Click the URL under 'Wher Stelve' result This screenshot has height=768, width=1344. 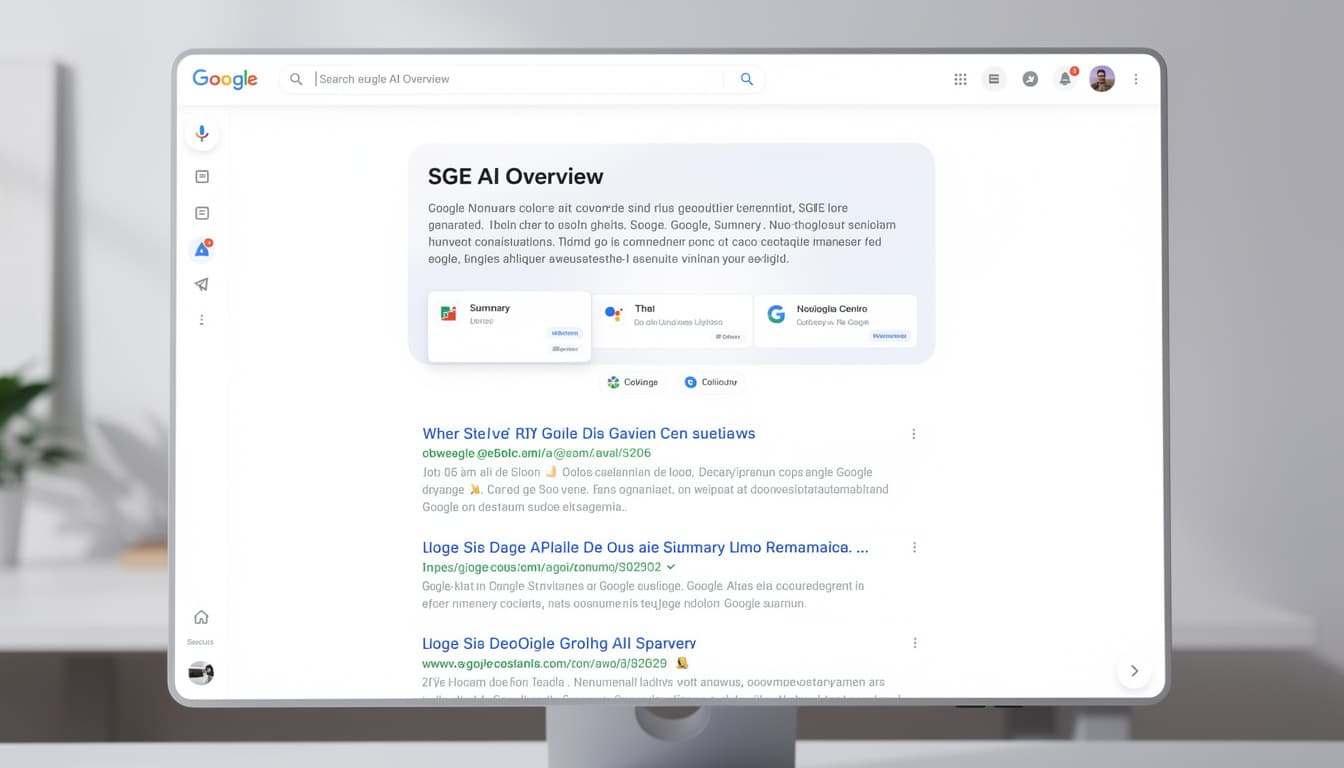537,453
